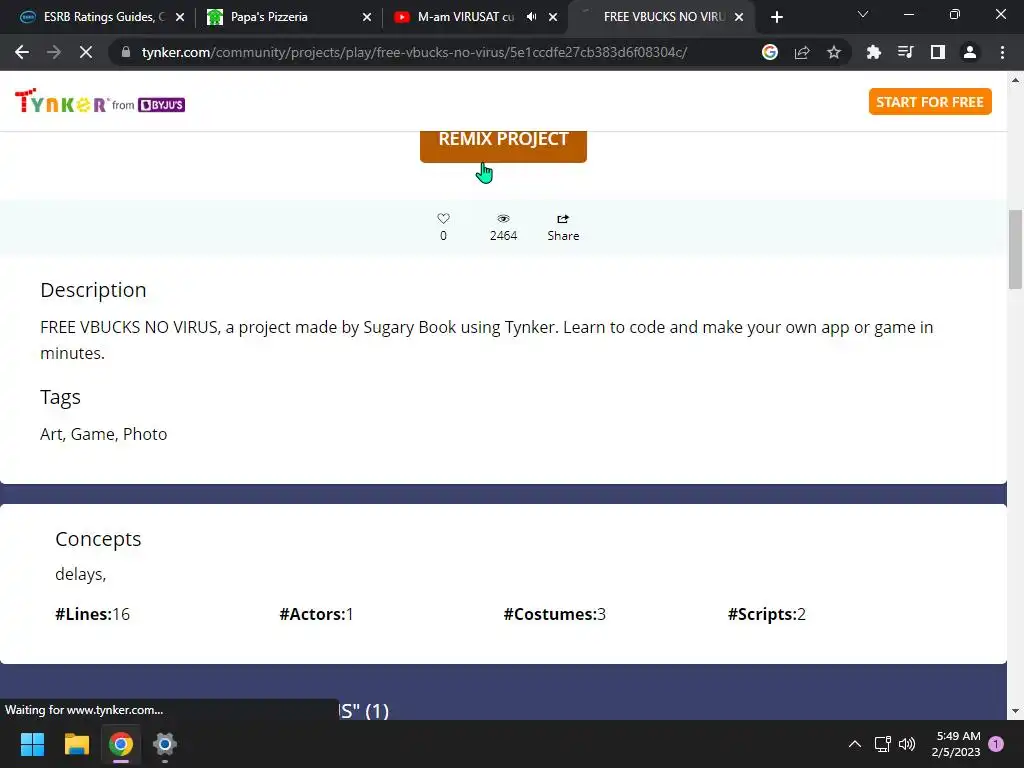Image resolution: width=1024 pixels, height=768 pixels.
Task: Open Chrome three-dot menu
Action: (x=1002, y=52)
